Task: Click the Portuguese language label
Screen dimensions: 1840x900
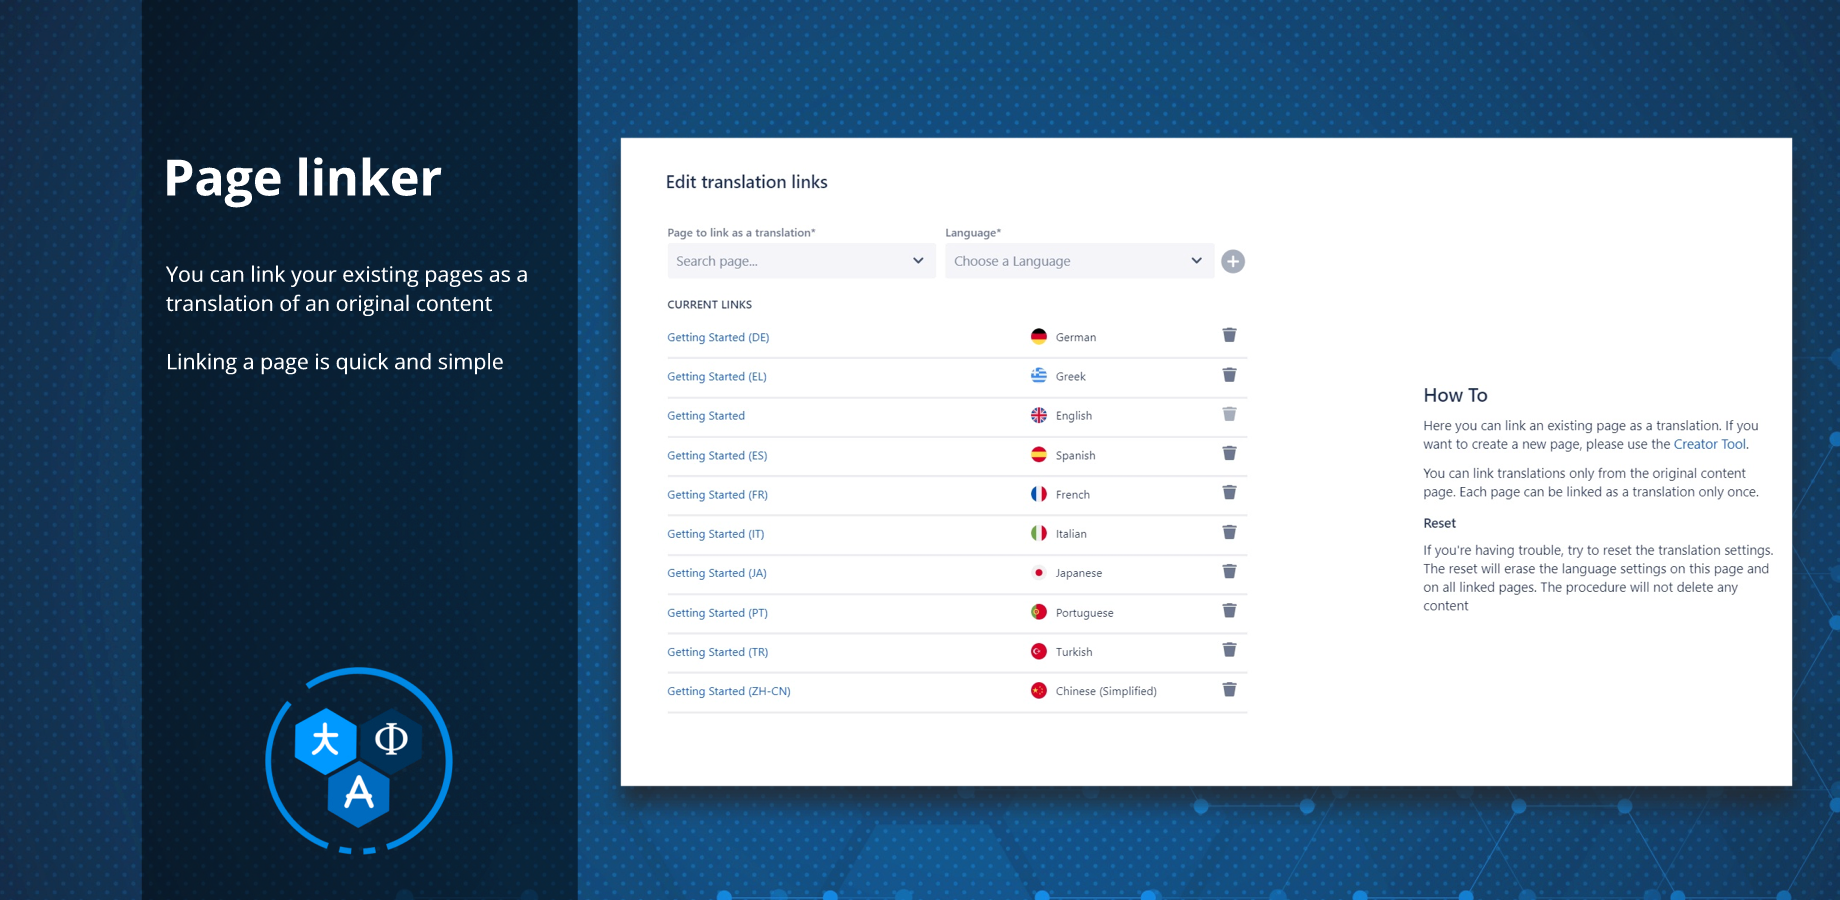Action: click(x=1085, y=613)
